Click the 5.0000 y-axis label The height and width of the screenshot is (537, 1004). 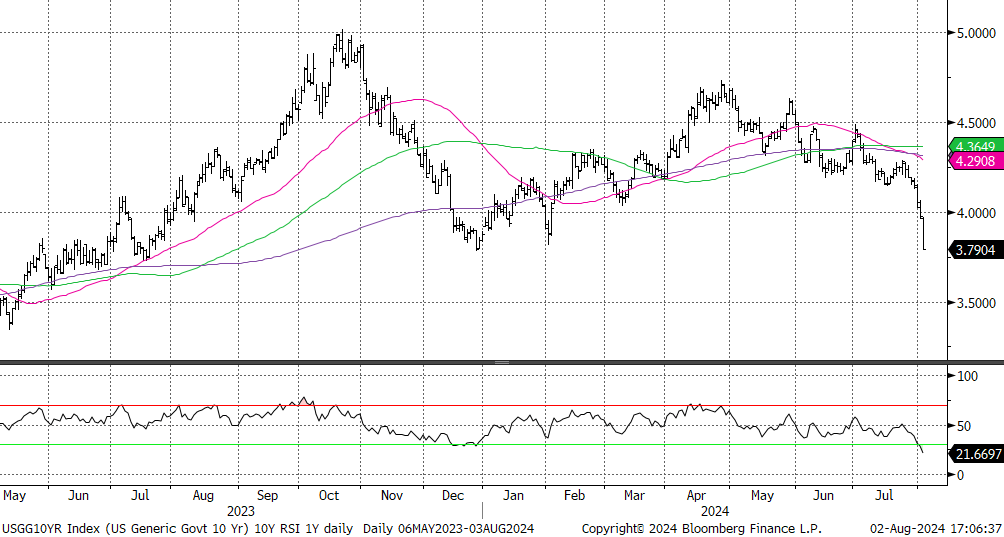[973, 33]
